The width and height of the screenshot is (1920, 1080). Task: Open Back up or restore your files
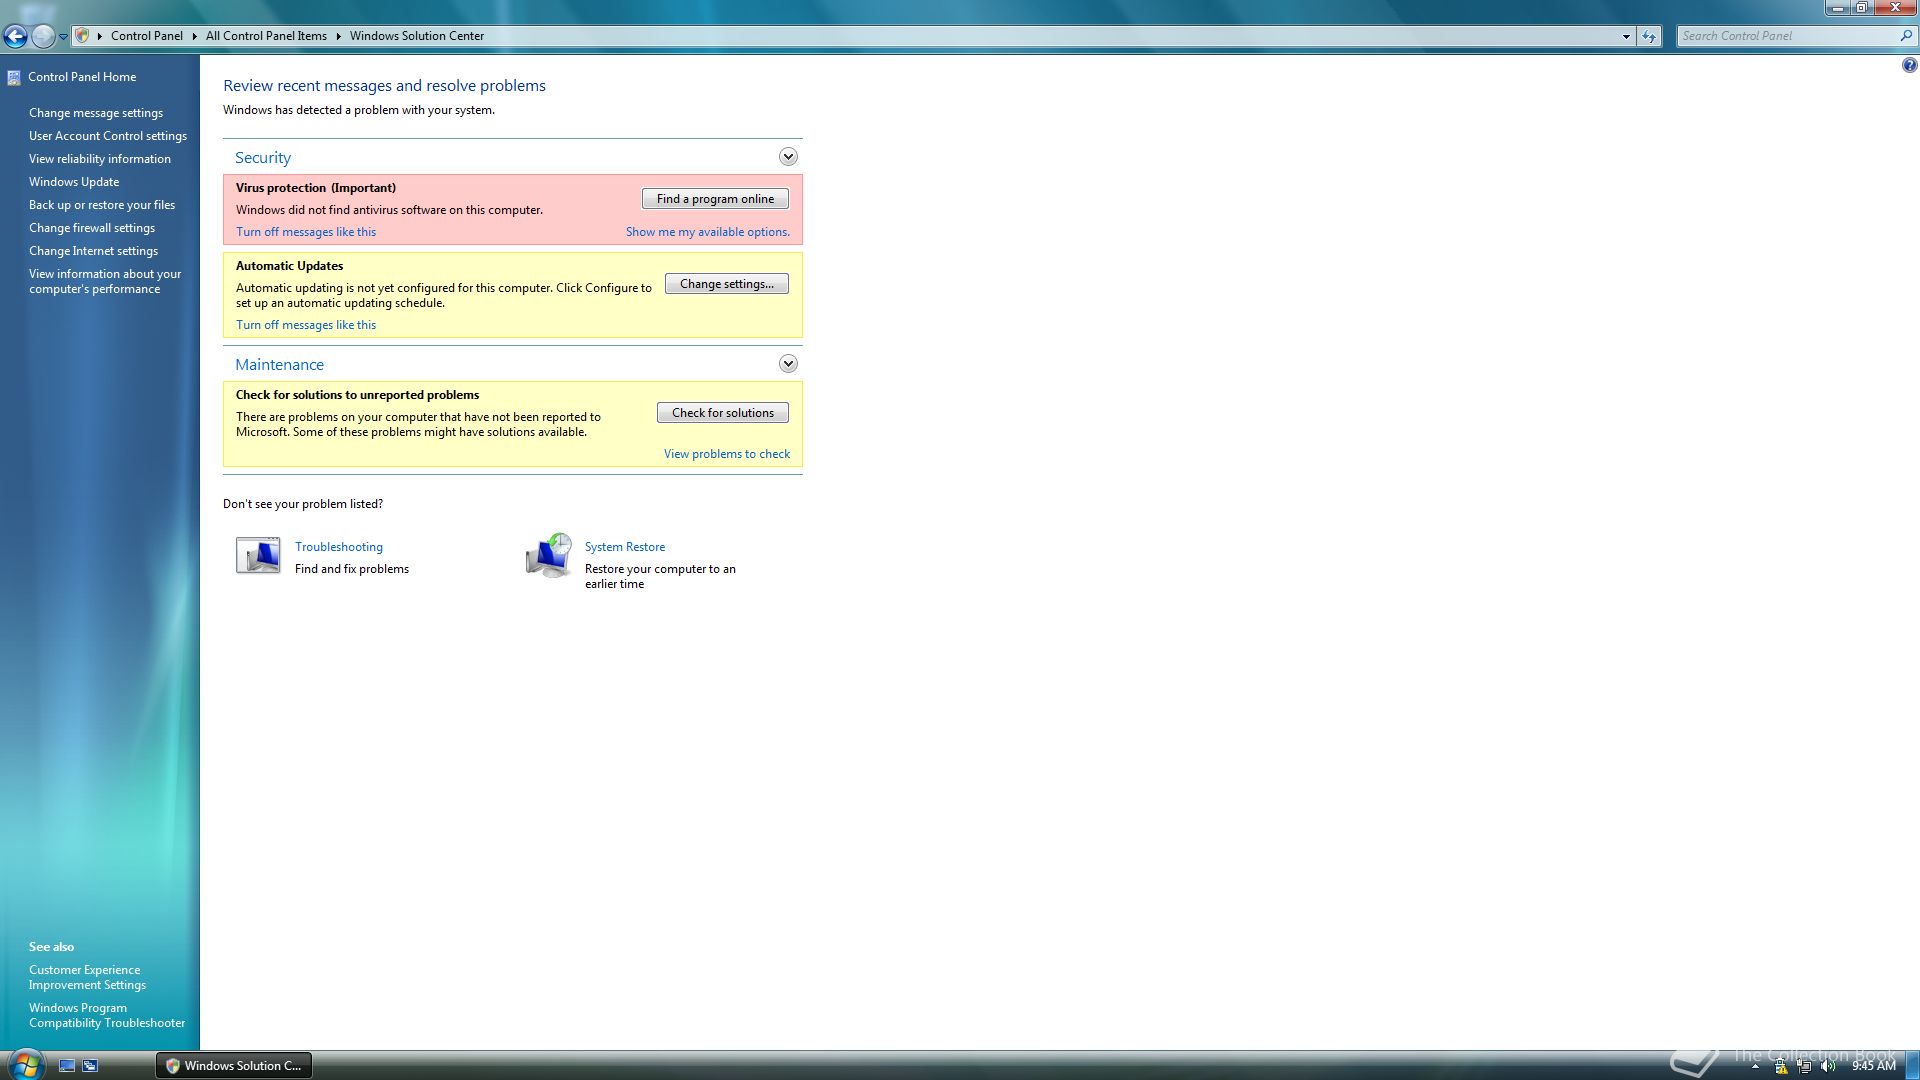tap(102, 205)
